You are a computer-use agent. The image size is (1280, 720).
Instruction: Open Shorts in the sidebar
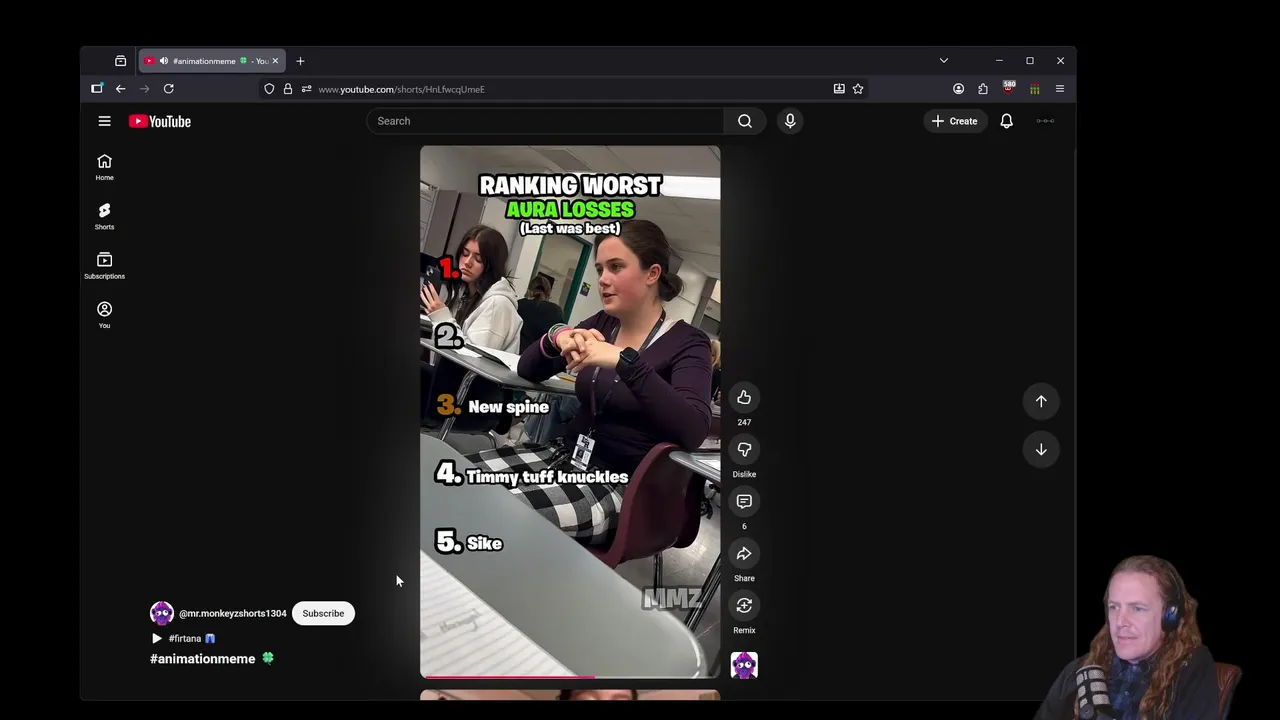click(104, 216)
